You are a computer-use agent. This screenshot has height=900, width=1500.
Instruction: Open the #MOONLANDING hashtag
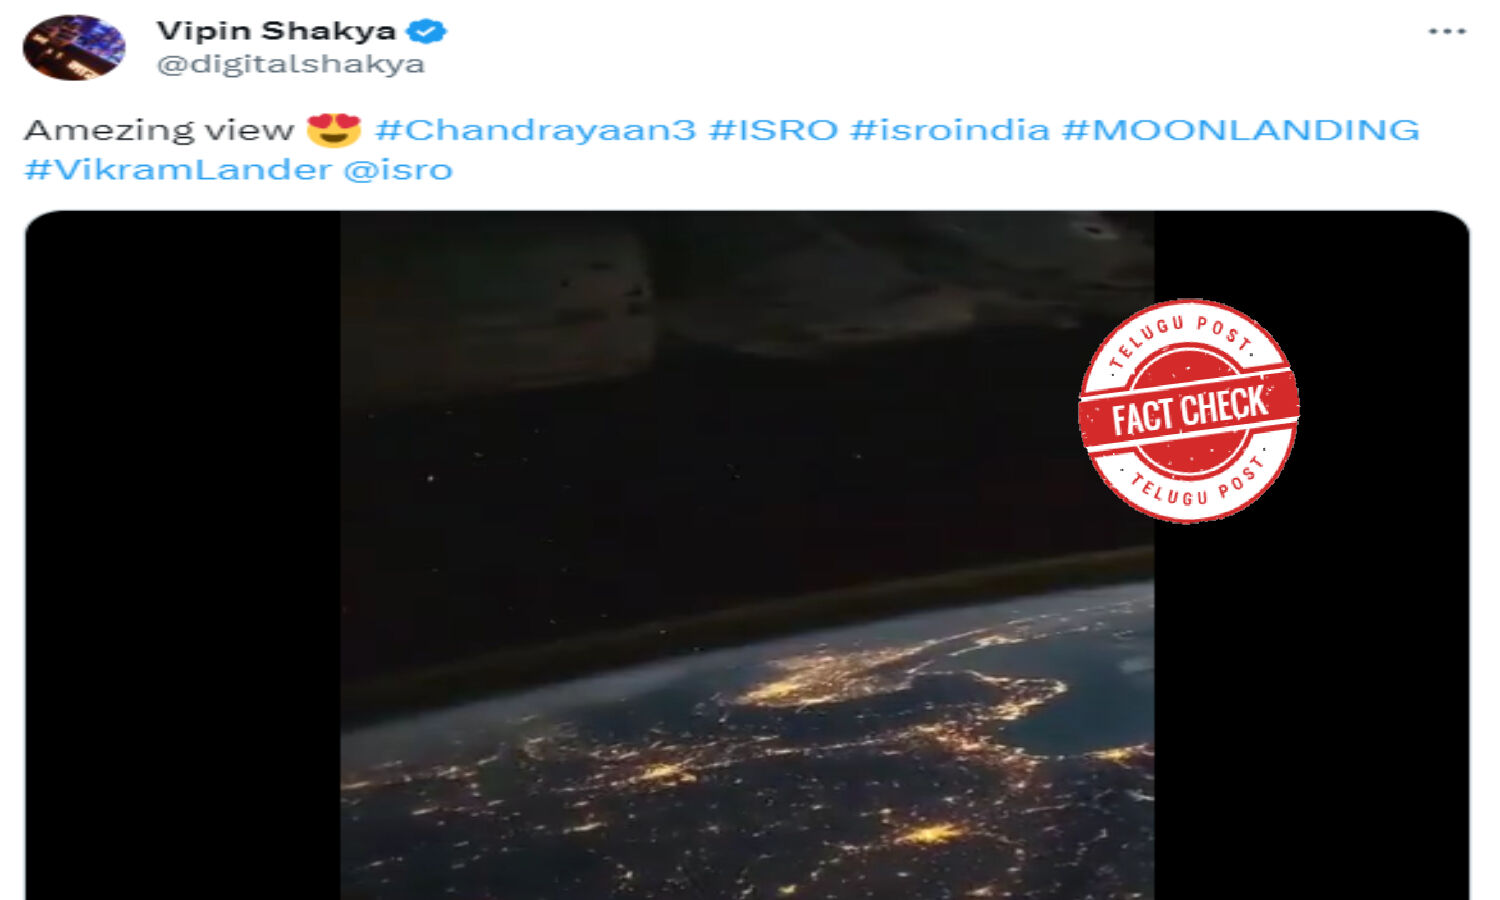(x=1241, y=130)
